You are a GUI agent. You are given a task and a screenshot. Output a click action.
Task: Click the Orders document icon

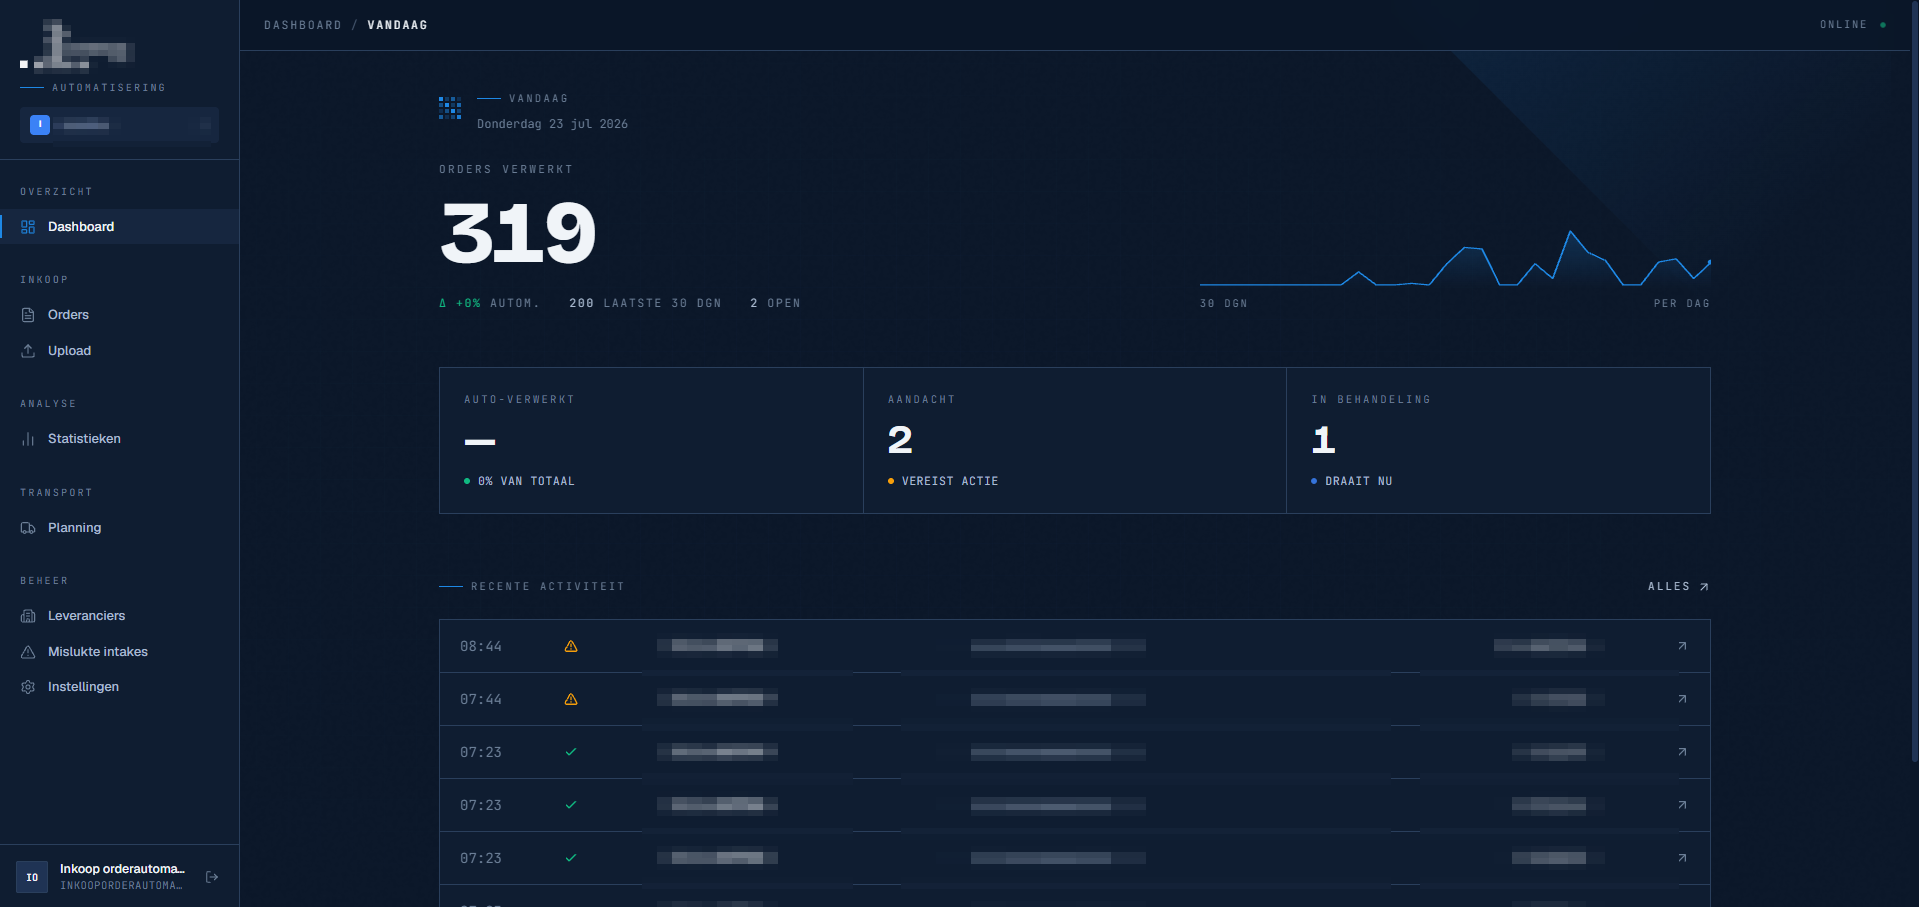pyautogui.click(x=28, y=315)
